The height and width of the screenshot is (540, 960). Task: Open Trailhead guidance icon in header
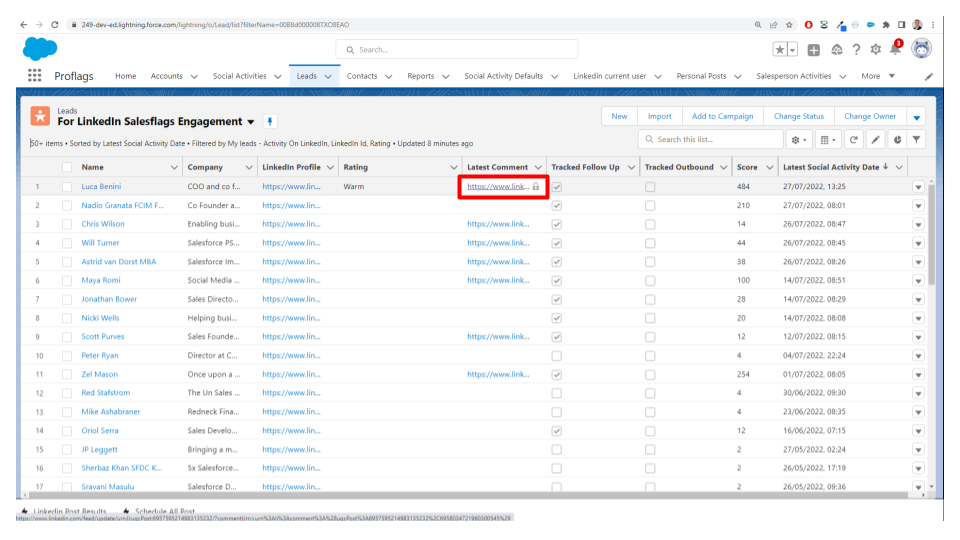pyautogui.click(x=836, y=50)
